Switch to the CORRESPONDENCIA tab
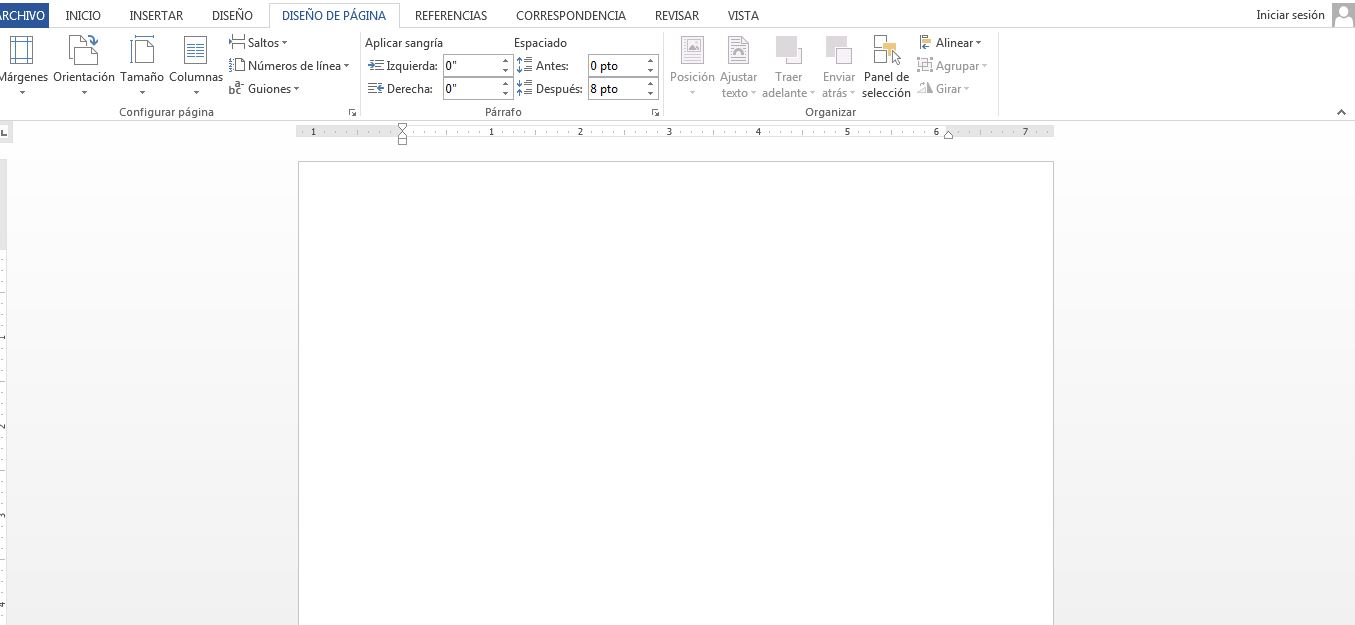1355x625 pixels. point(571,15)
